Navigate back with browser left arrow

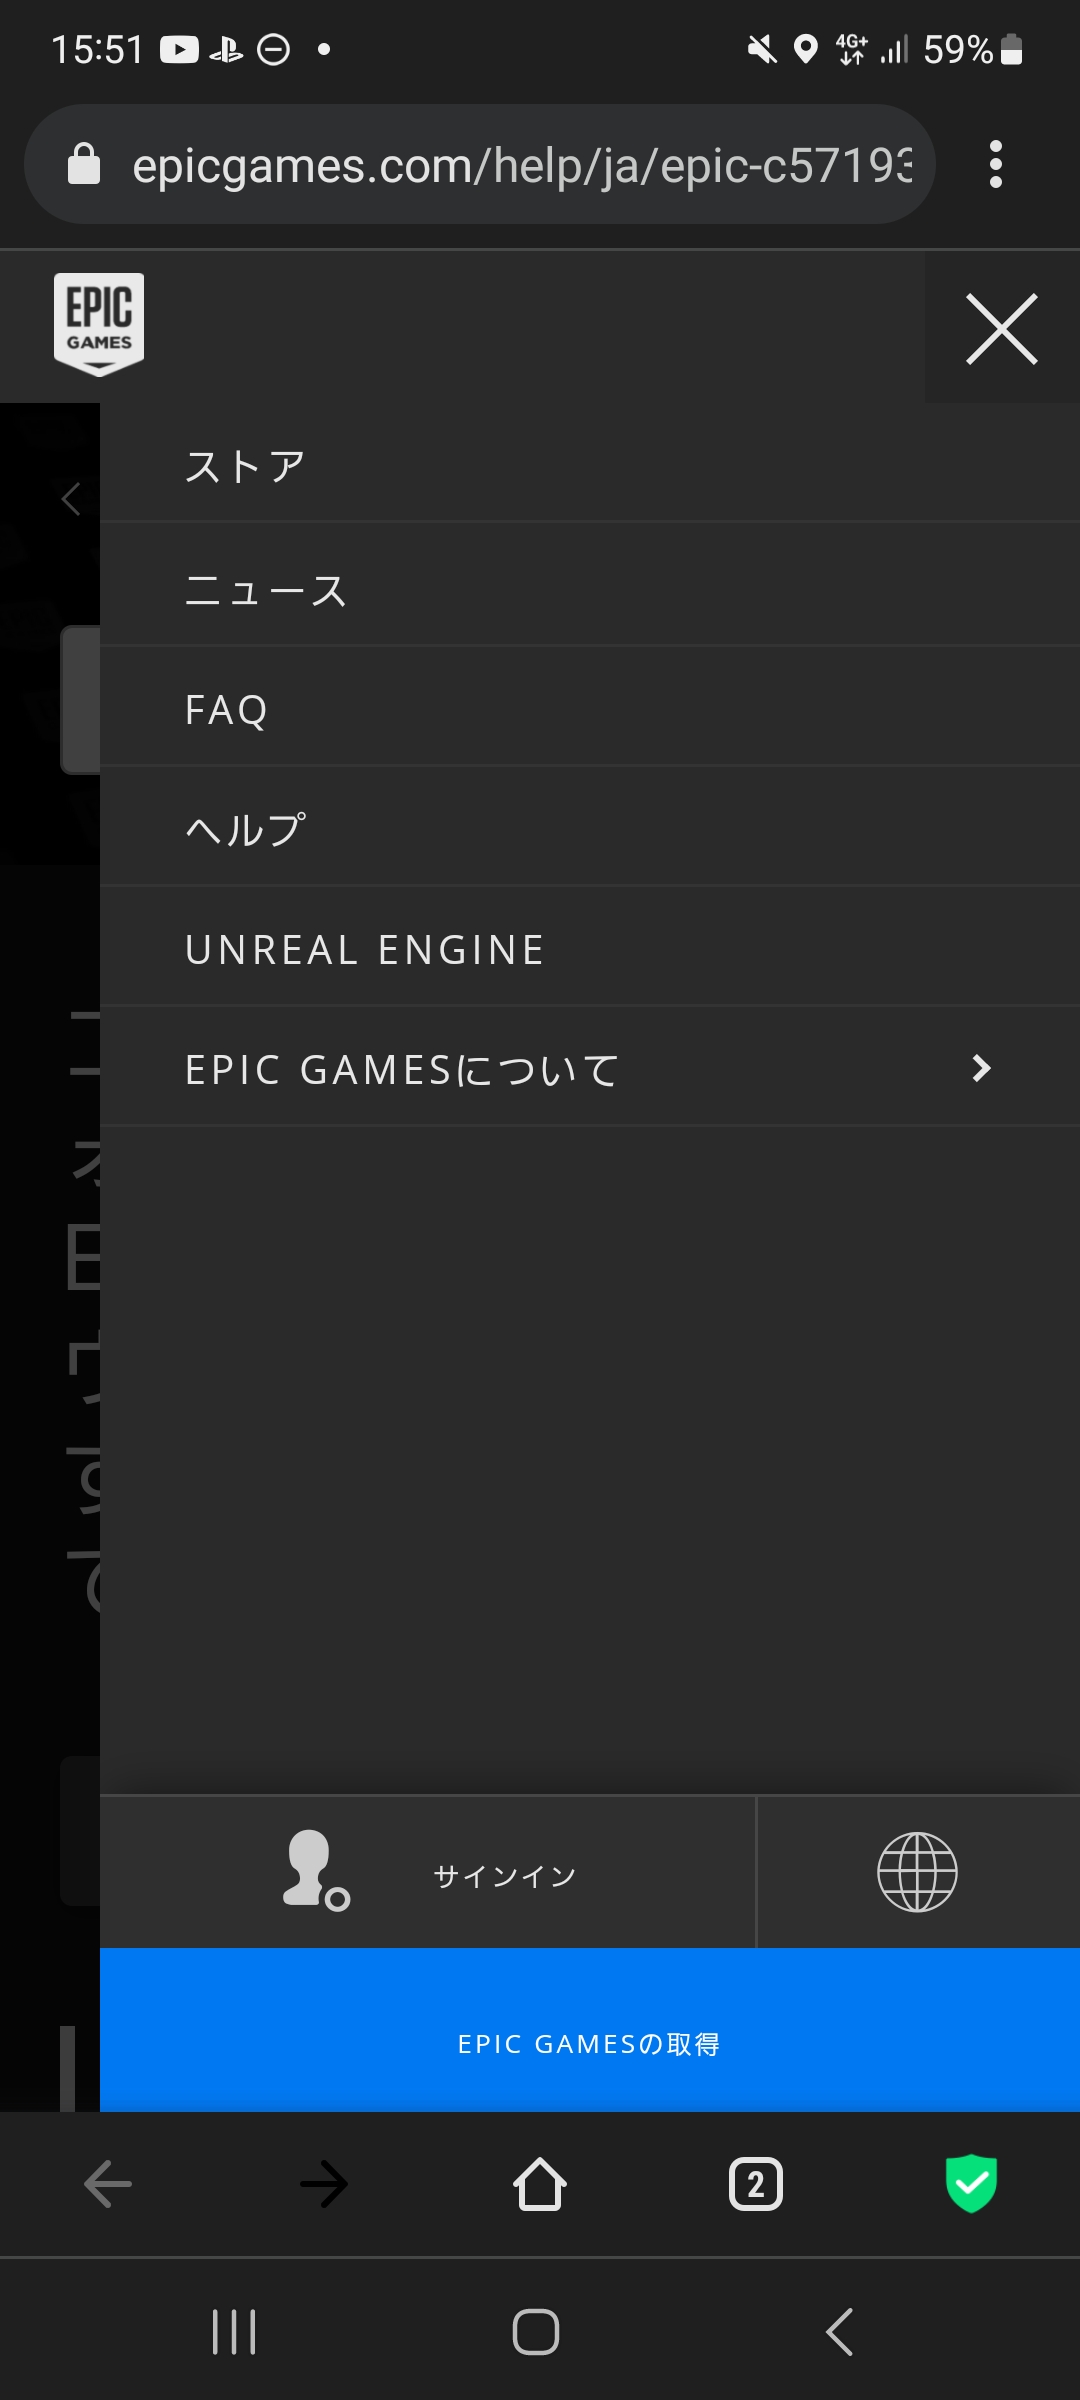click(x=108, y=2184)
